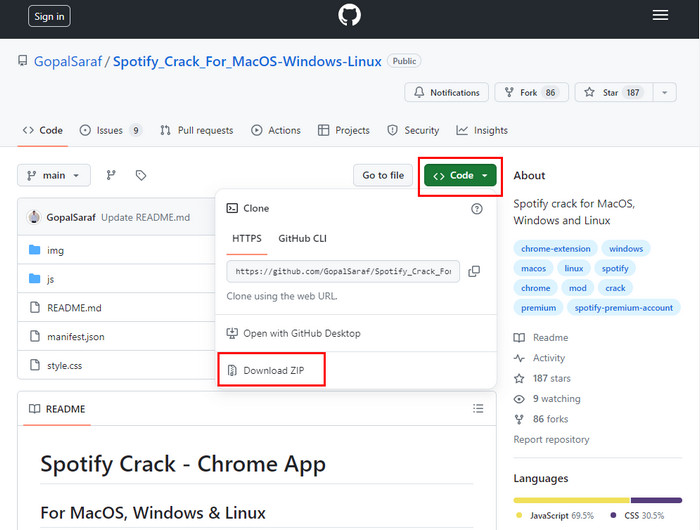Click the img folder icon
700x530 pixels.
pos(34,250)
